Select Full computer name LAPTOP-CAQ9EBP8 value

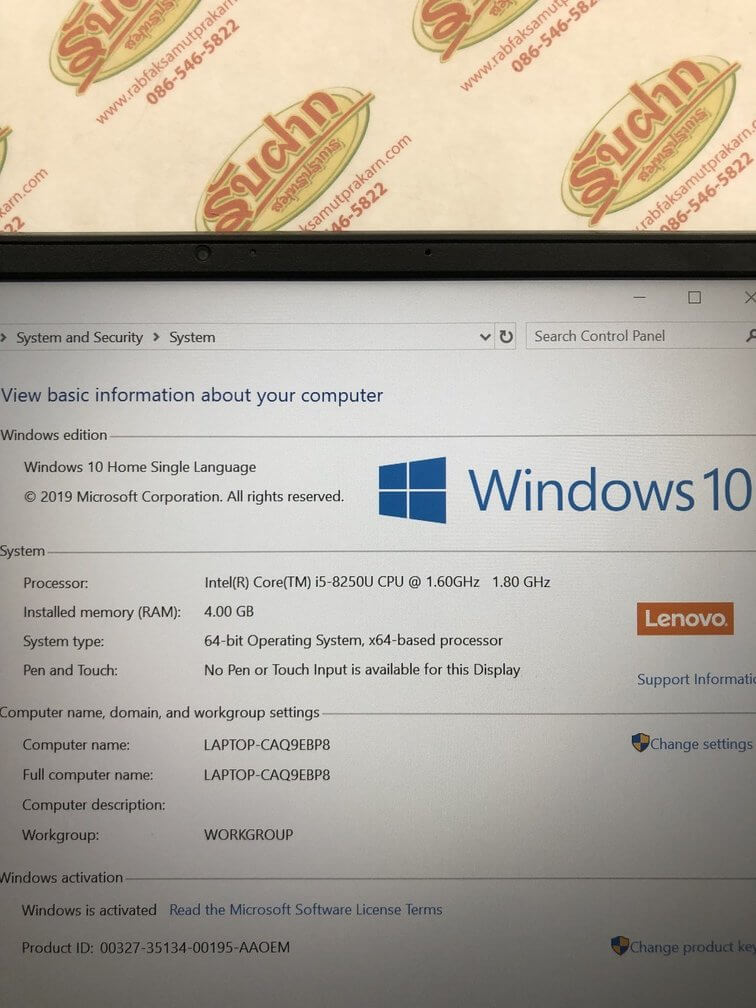[x=267, y=775]
